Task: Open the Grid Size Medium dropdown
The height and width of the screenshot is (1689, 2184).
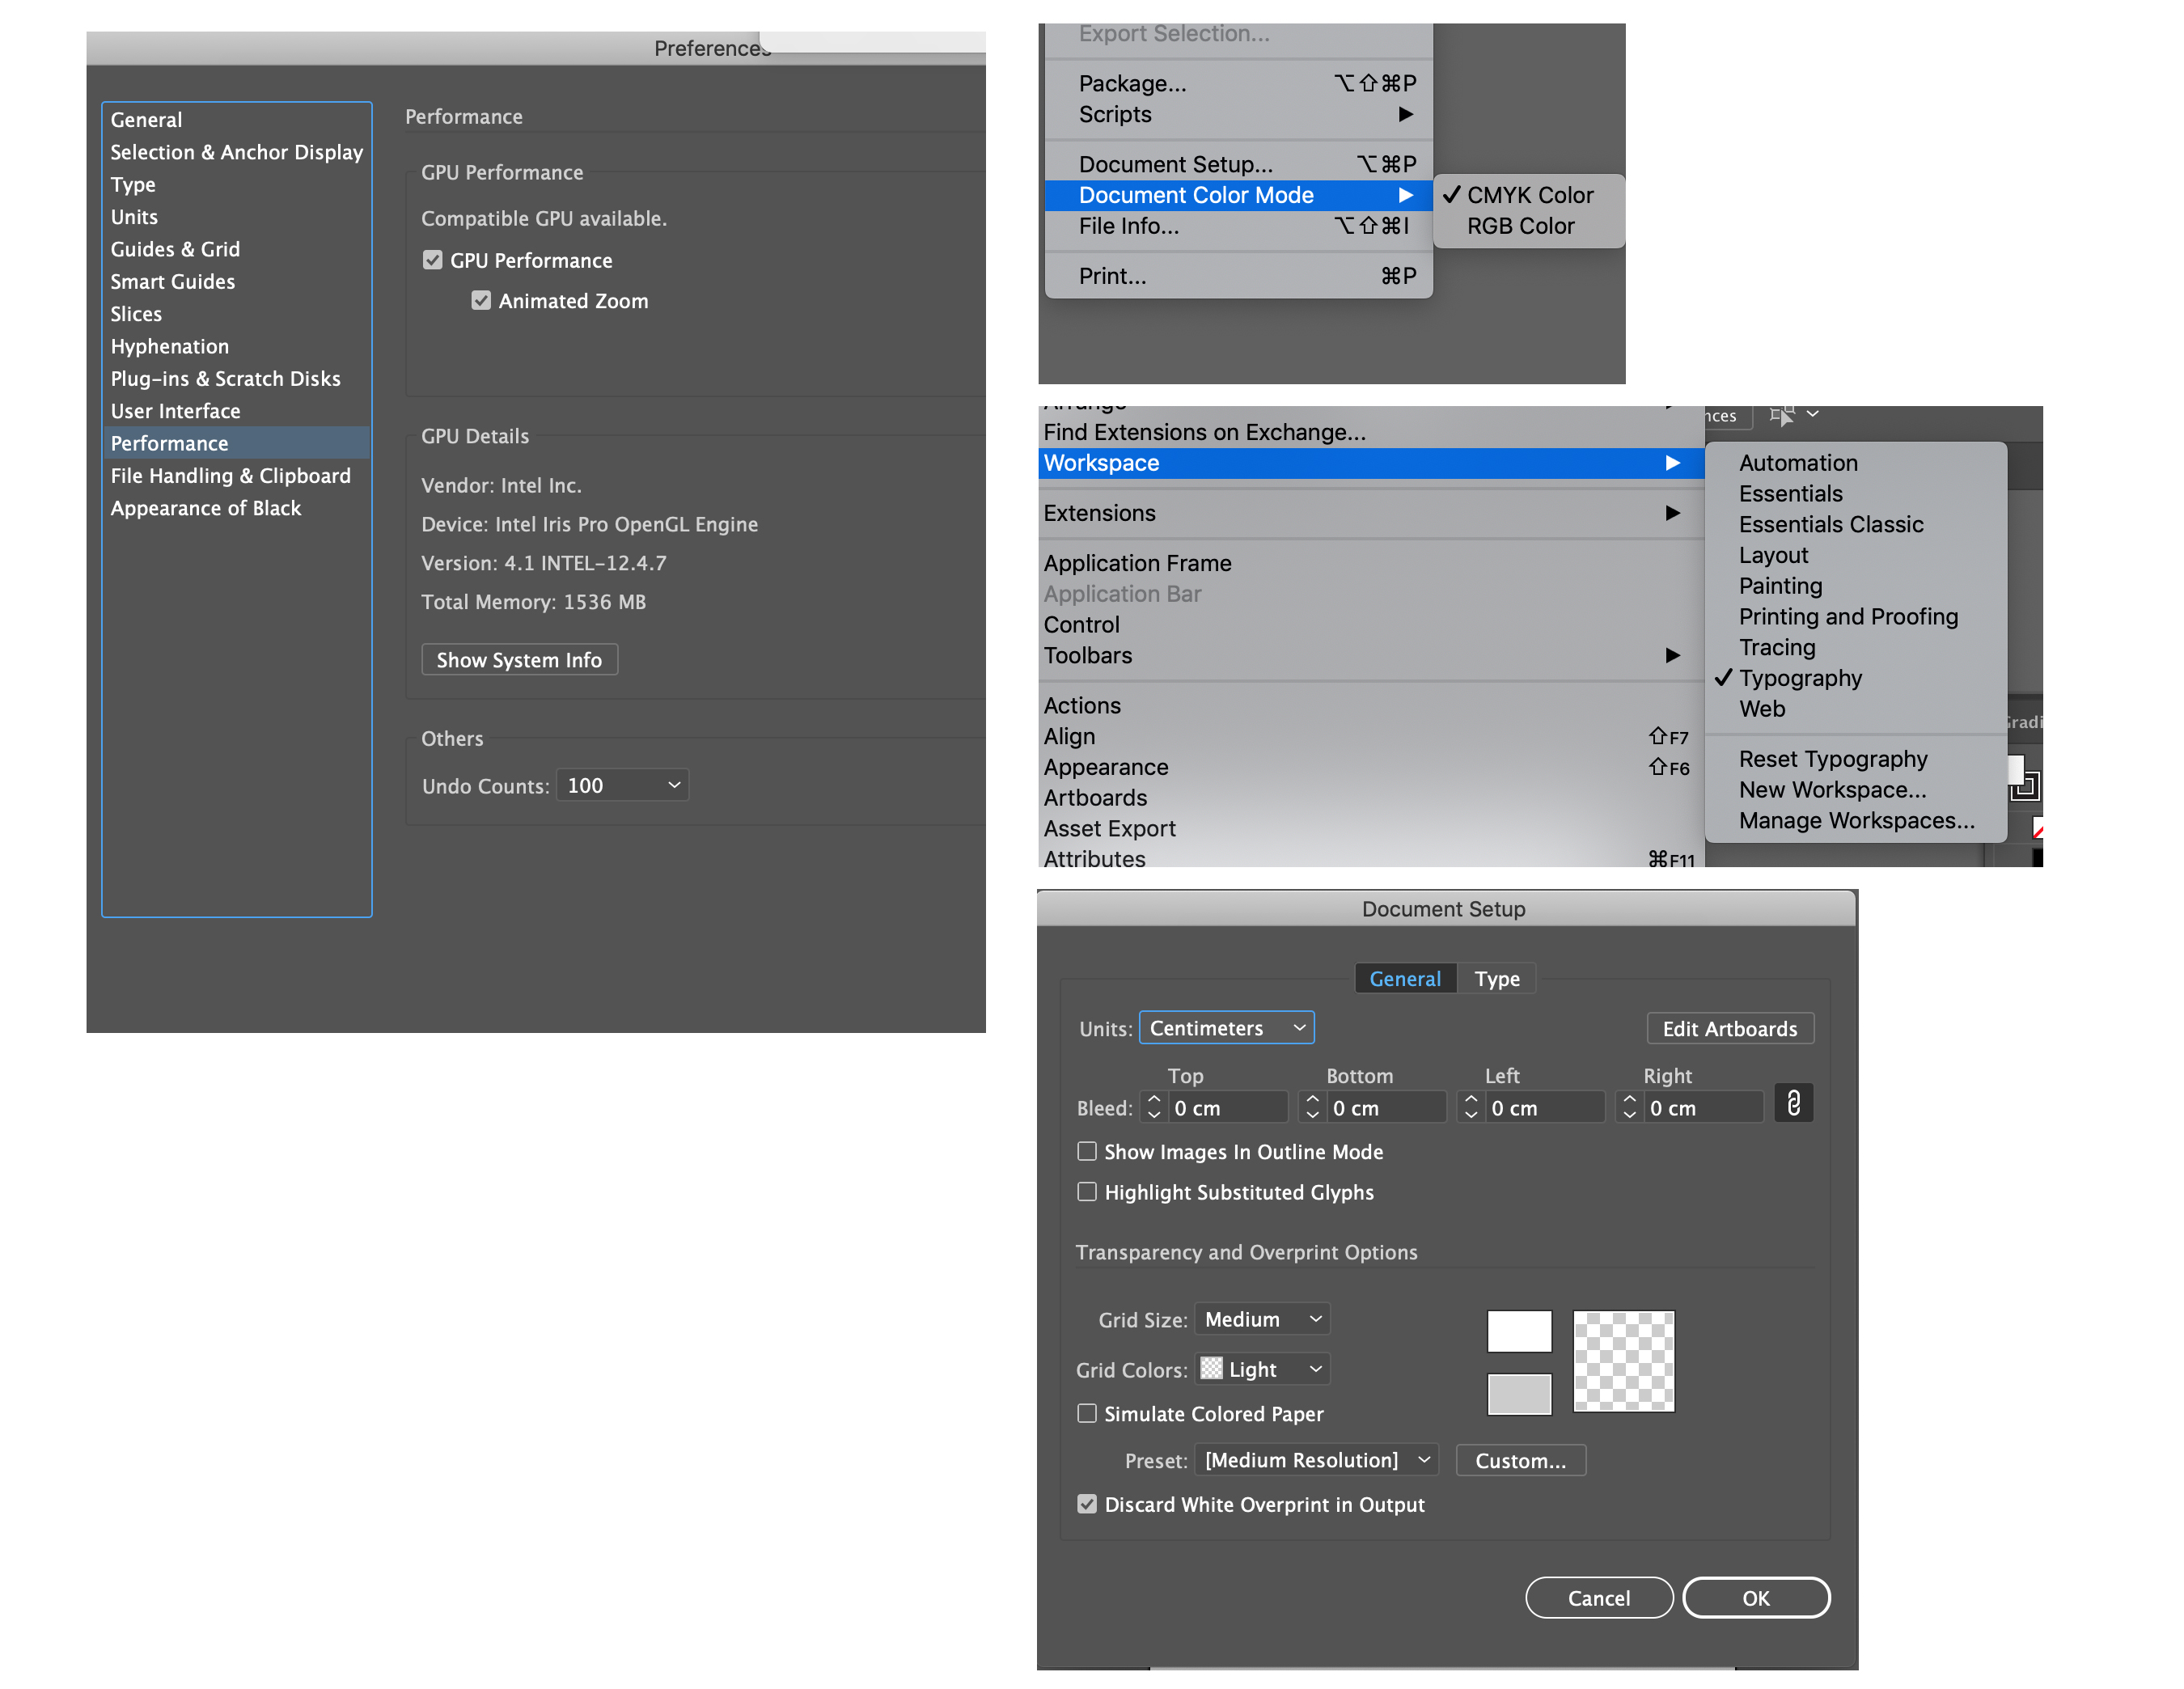Action: point(1262,1319)
